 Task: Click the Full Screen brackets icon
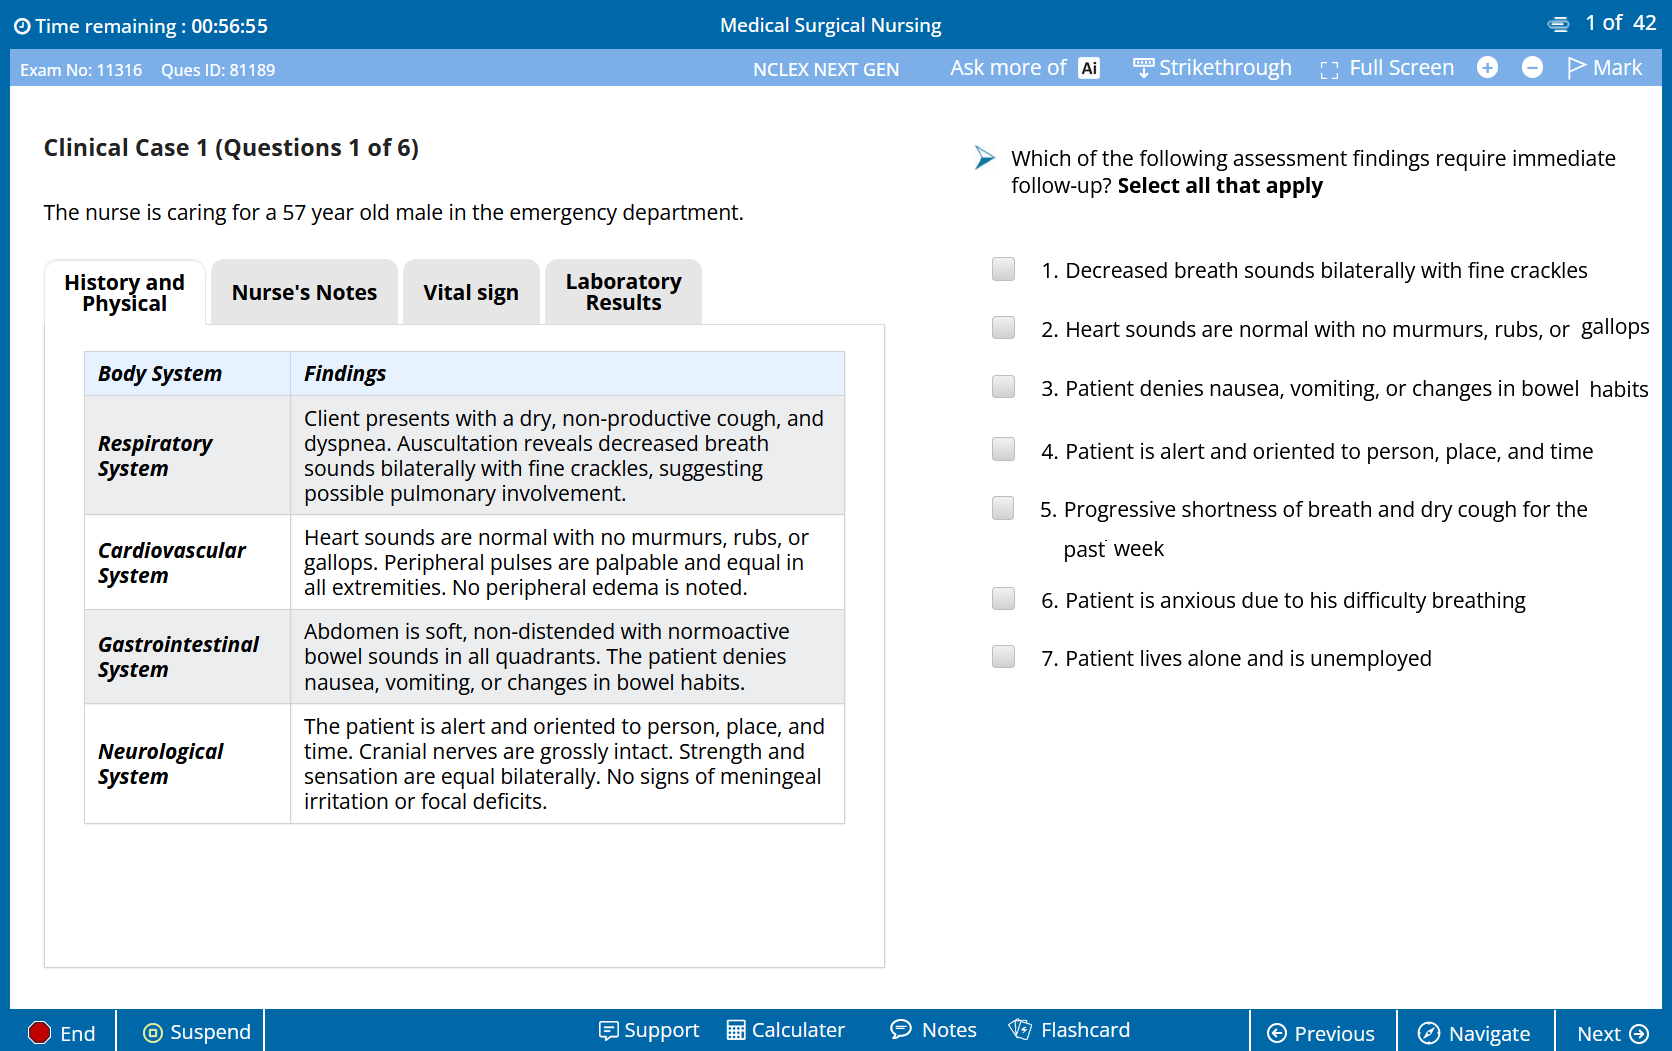(1329, 69)
